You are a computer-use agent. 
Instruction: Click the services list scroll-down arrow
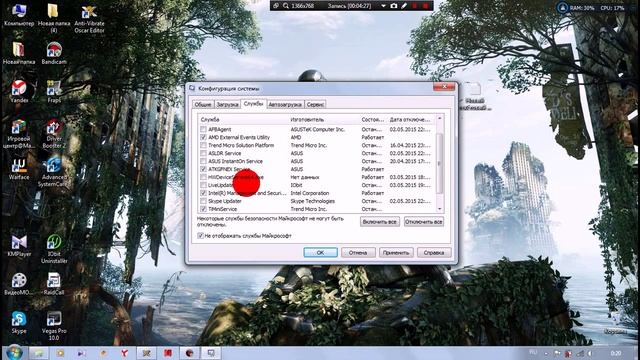click(x=440, y=209)
